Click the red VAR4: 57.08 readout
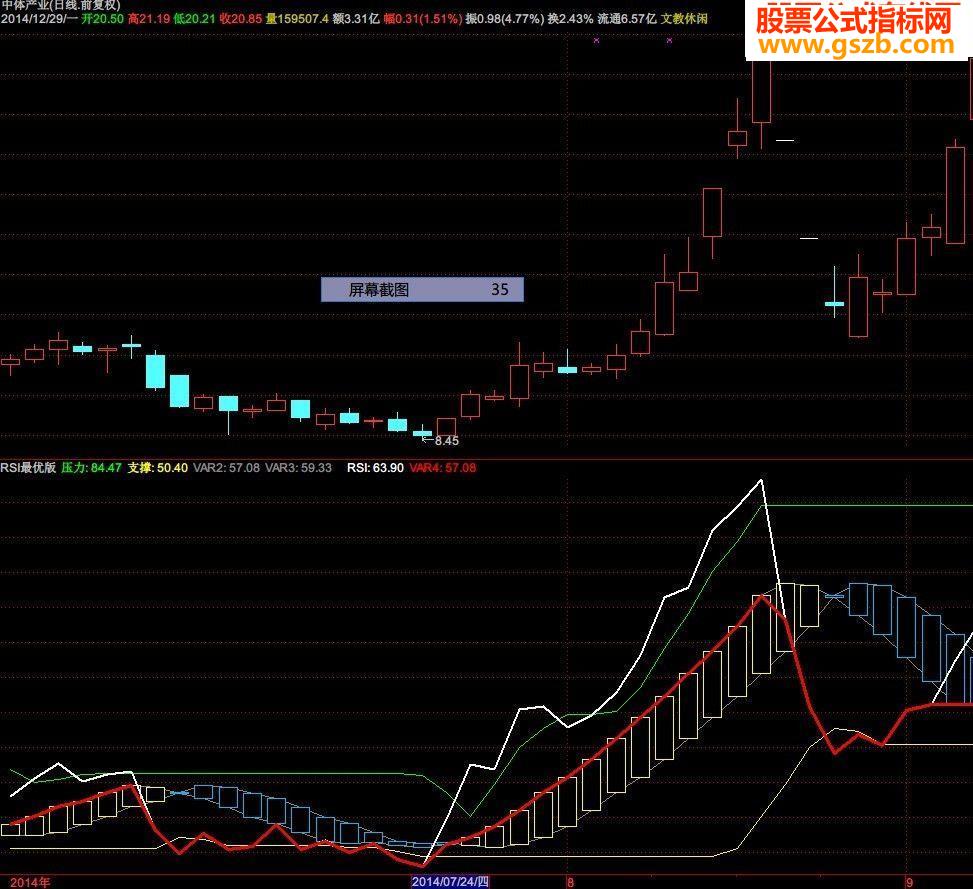This screenshot has width=973, height=889. (443, 467)
